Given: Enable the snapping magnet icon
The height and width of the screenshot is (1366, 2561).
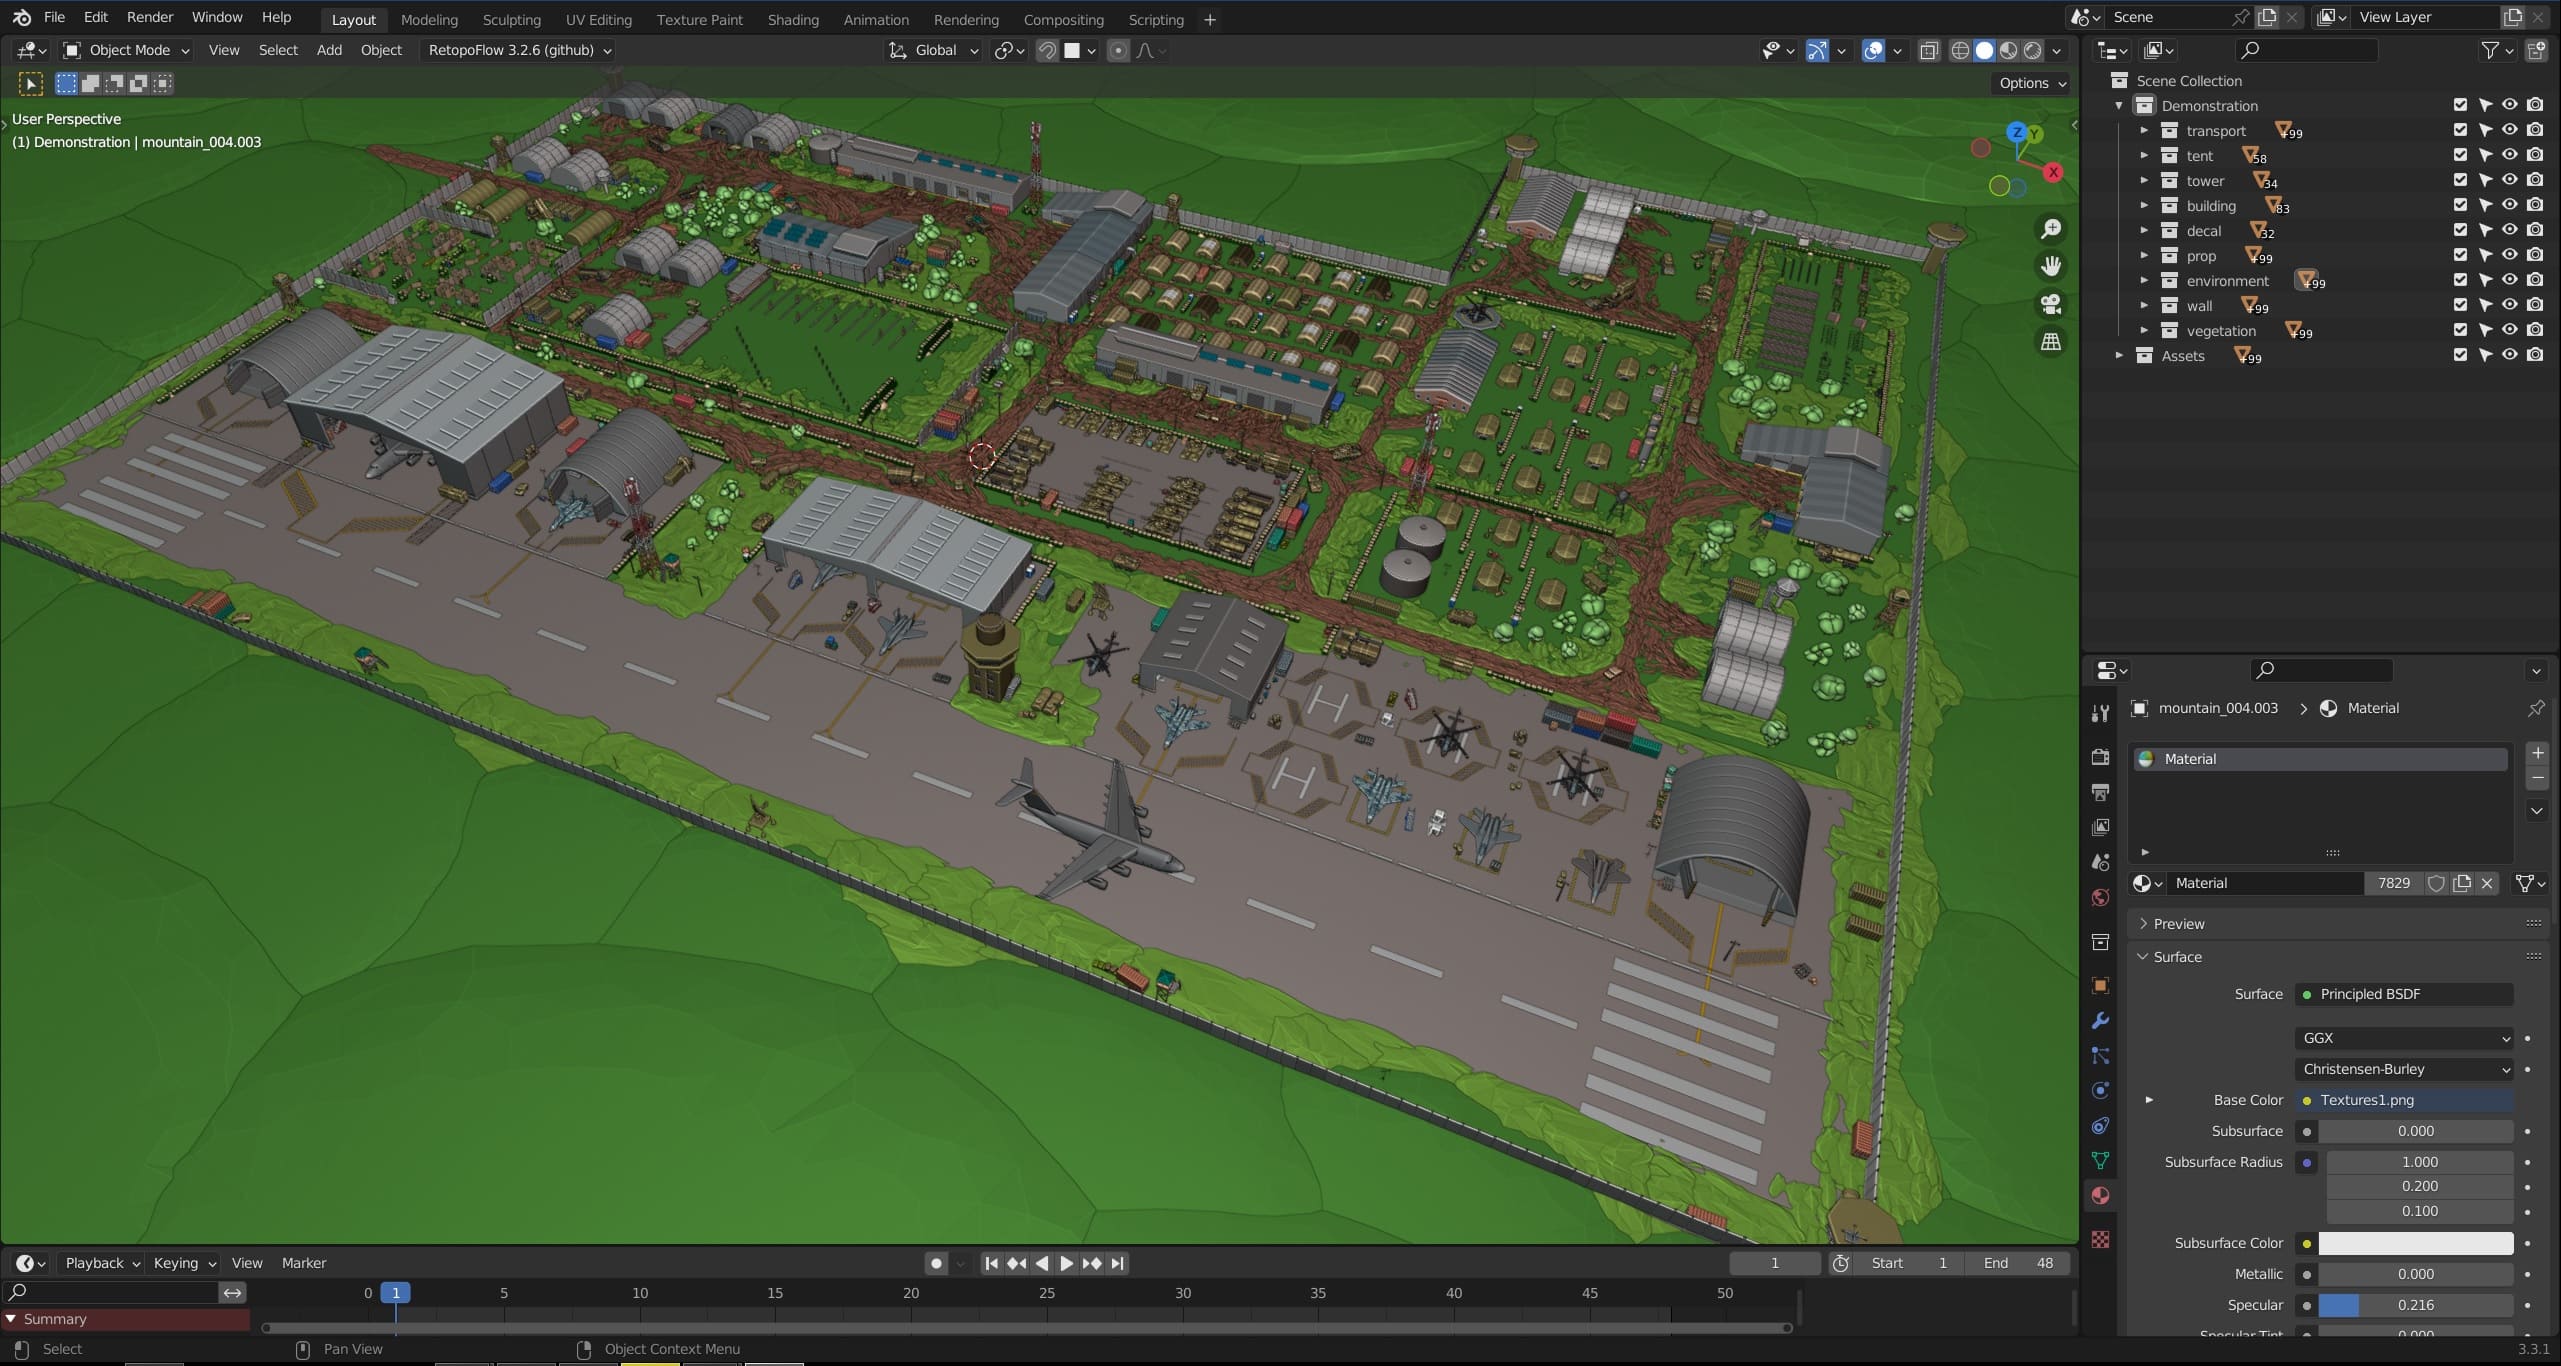Looking at the screenshot, I should [1047, 50].
